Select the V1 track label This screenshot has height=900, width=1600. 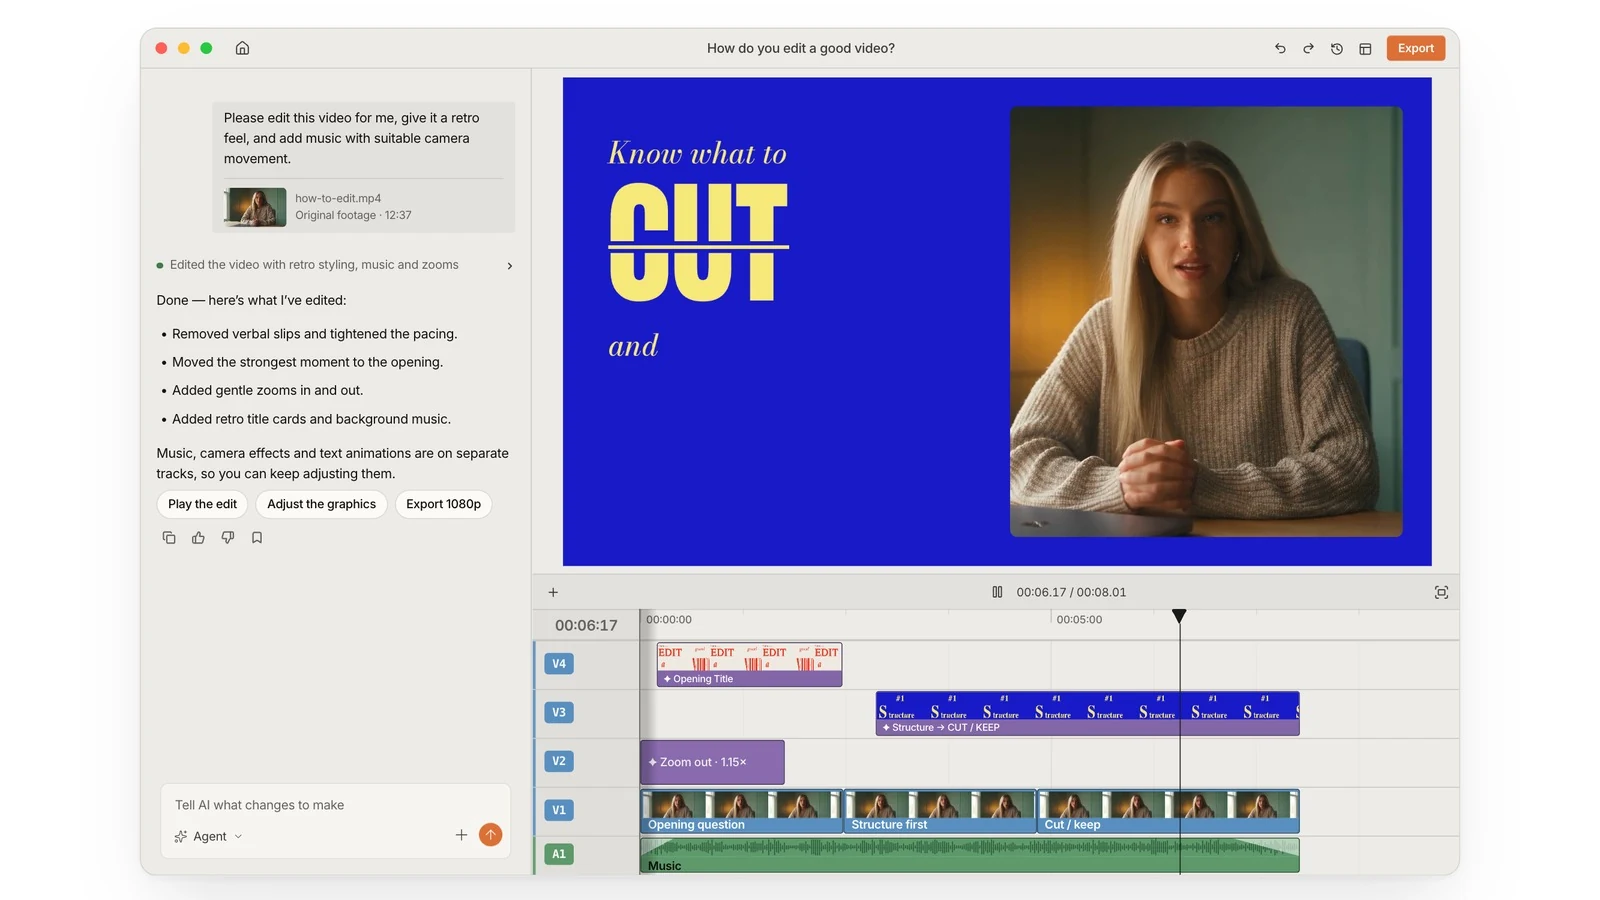559,810
